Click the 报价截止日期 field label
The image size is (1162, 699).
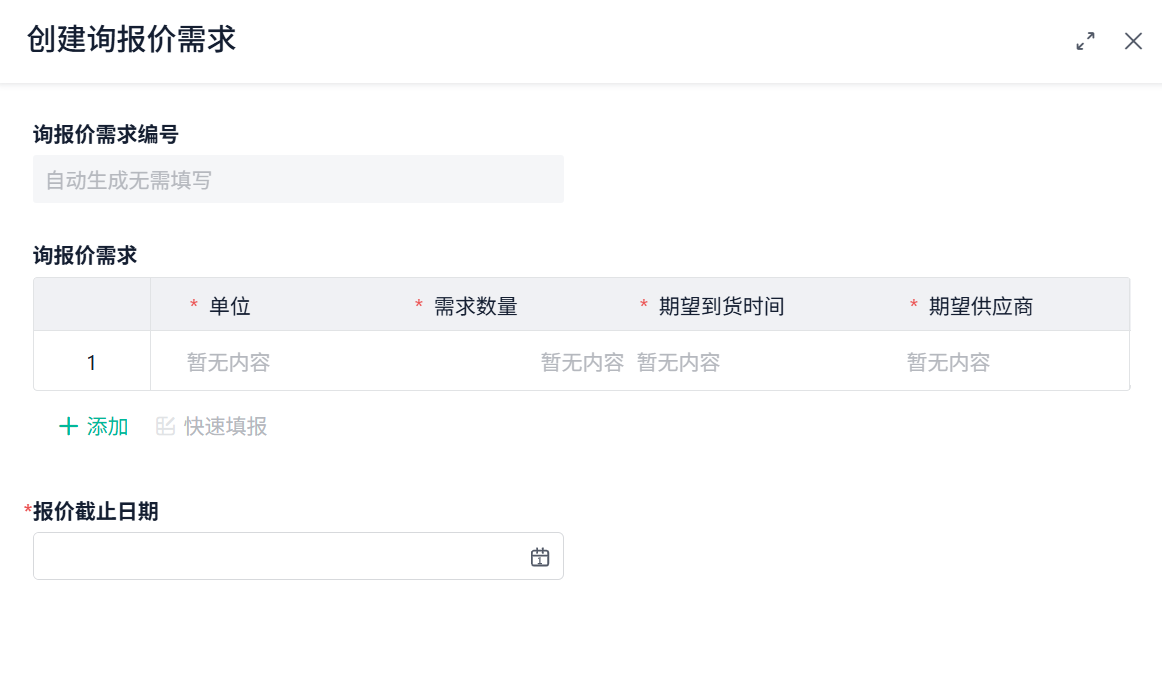tap(96, 512)
